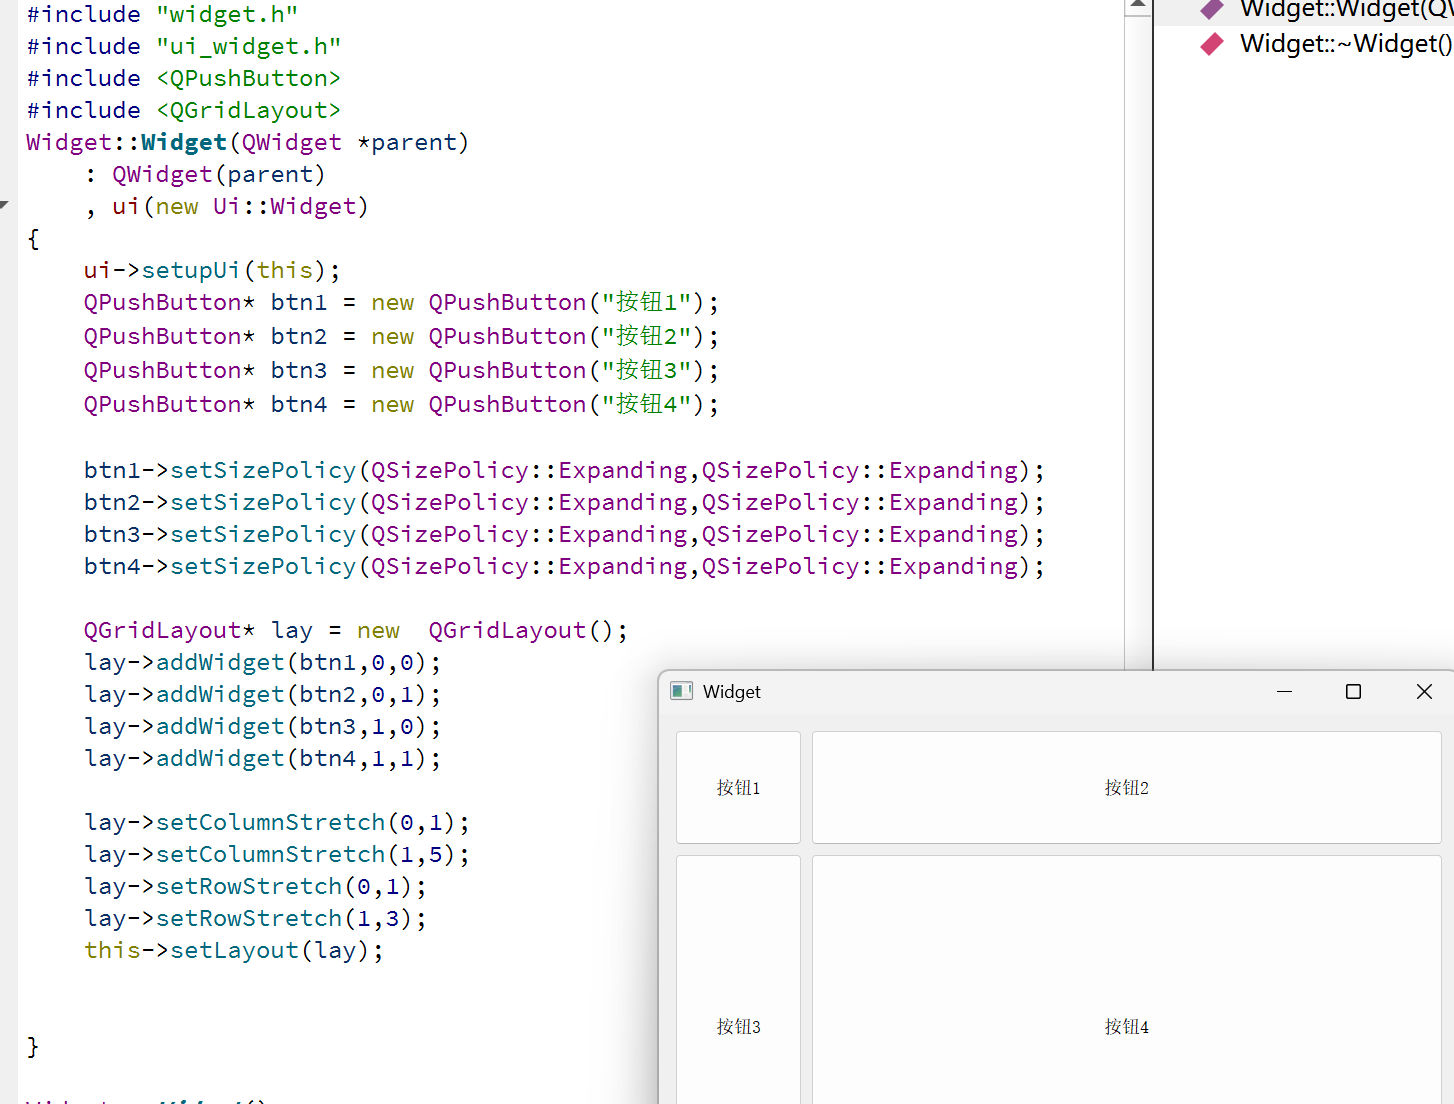Screen dimensions: 1454x1104
Task: Select Widget::~Widget() in the outline panel
Action: [x=1346, y=44]
